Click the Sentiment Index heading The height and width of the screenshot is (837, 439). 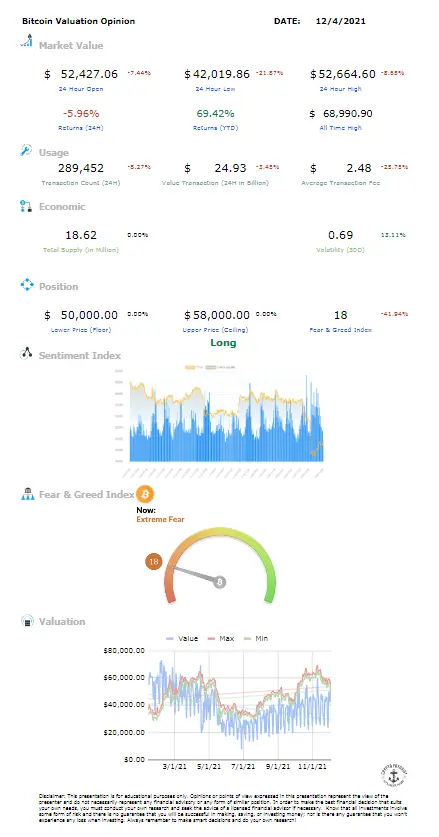[x=80, y=356]
